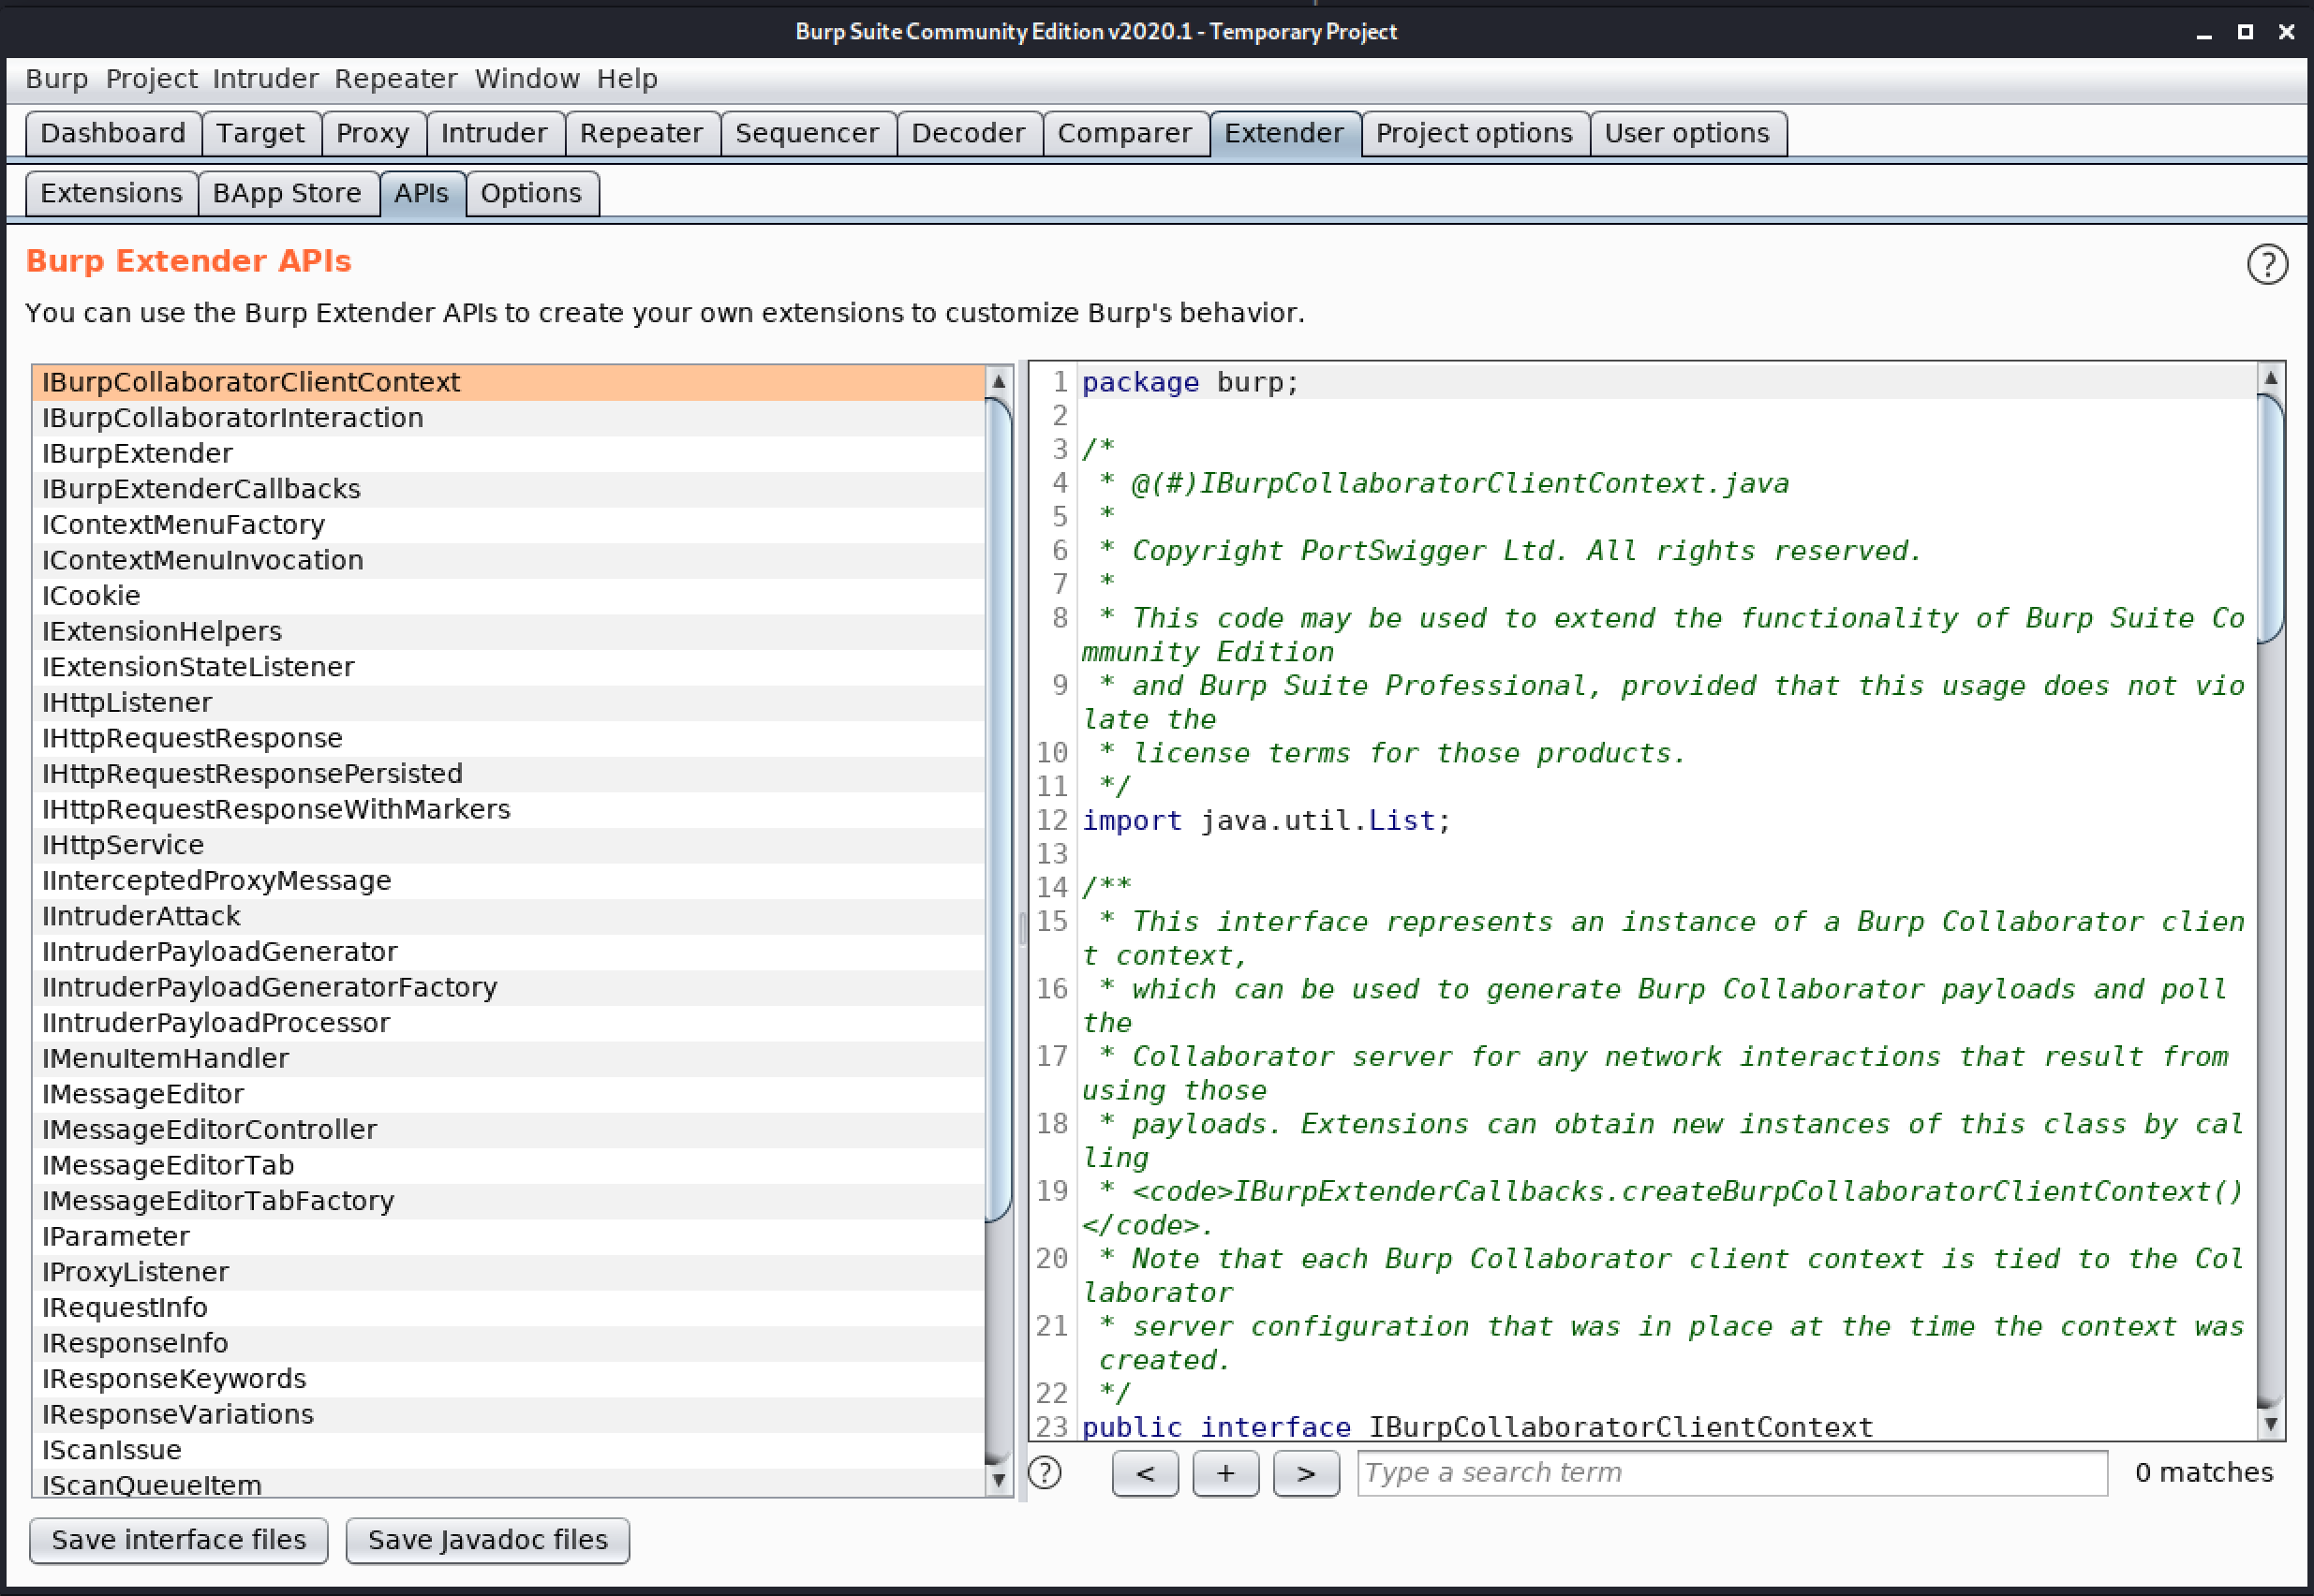Open search options with the + button
2314x1596 pixels.
(x=1225, y=1473)
